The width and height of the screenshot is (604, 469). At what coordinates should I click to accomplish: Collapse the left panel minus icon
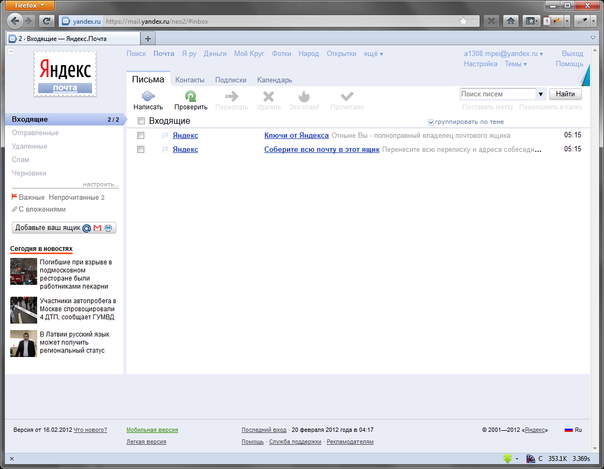12,51
